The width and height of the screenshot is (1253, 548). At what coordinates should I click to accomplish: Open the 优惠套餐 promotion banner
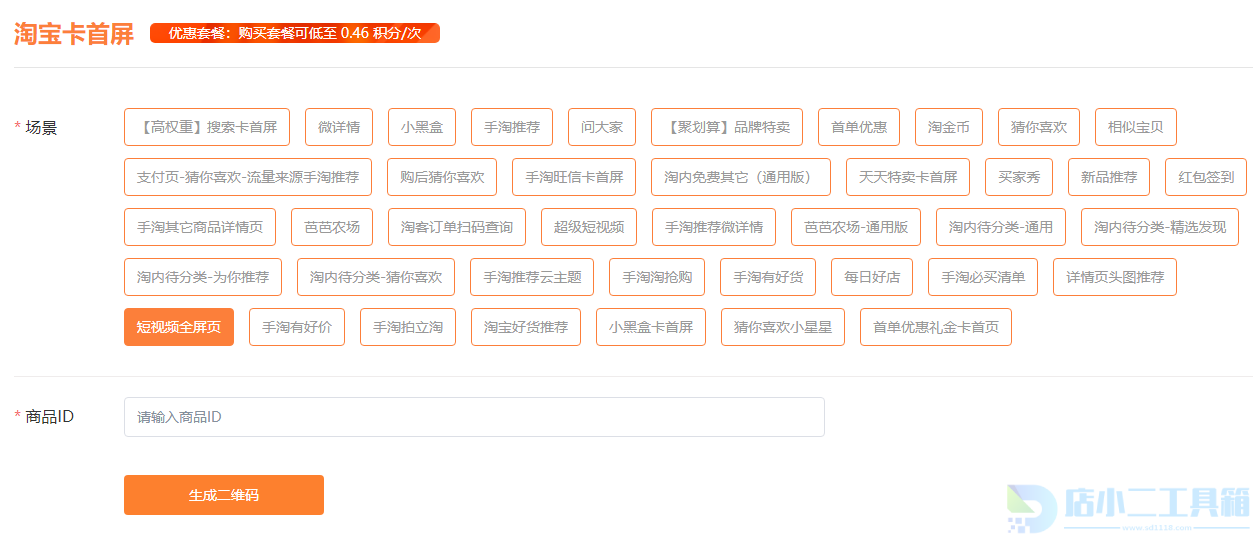[295, 33]
